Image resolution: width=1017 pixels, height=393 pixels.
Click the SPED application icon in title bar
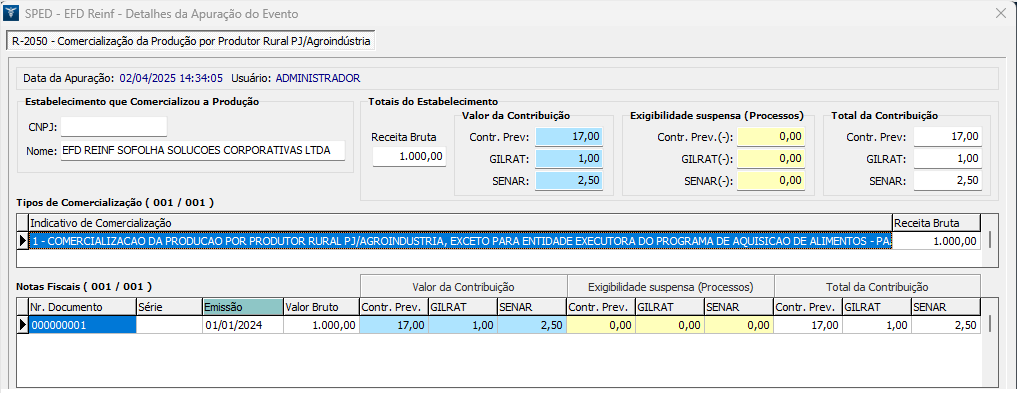[11, 14]
